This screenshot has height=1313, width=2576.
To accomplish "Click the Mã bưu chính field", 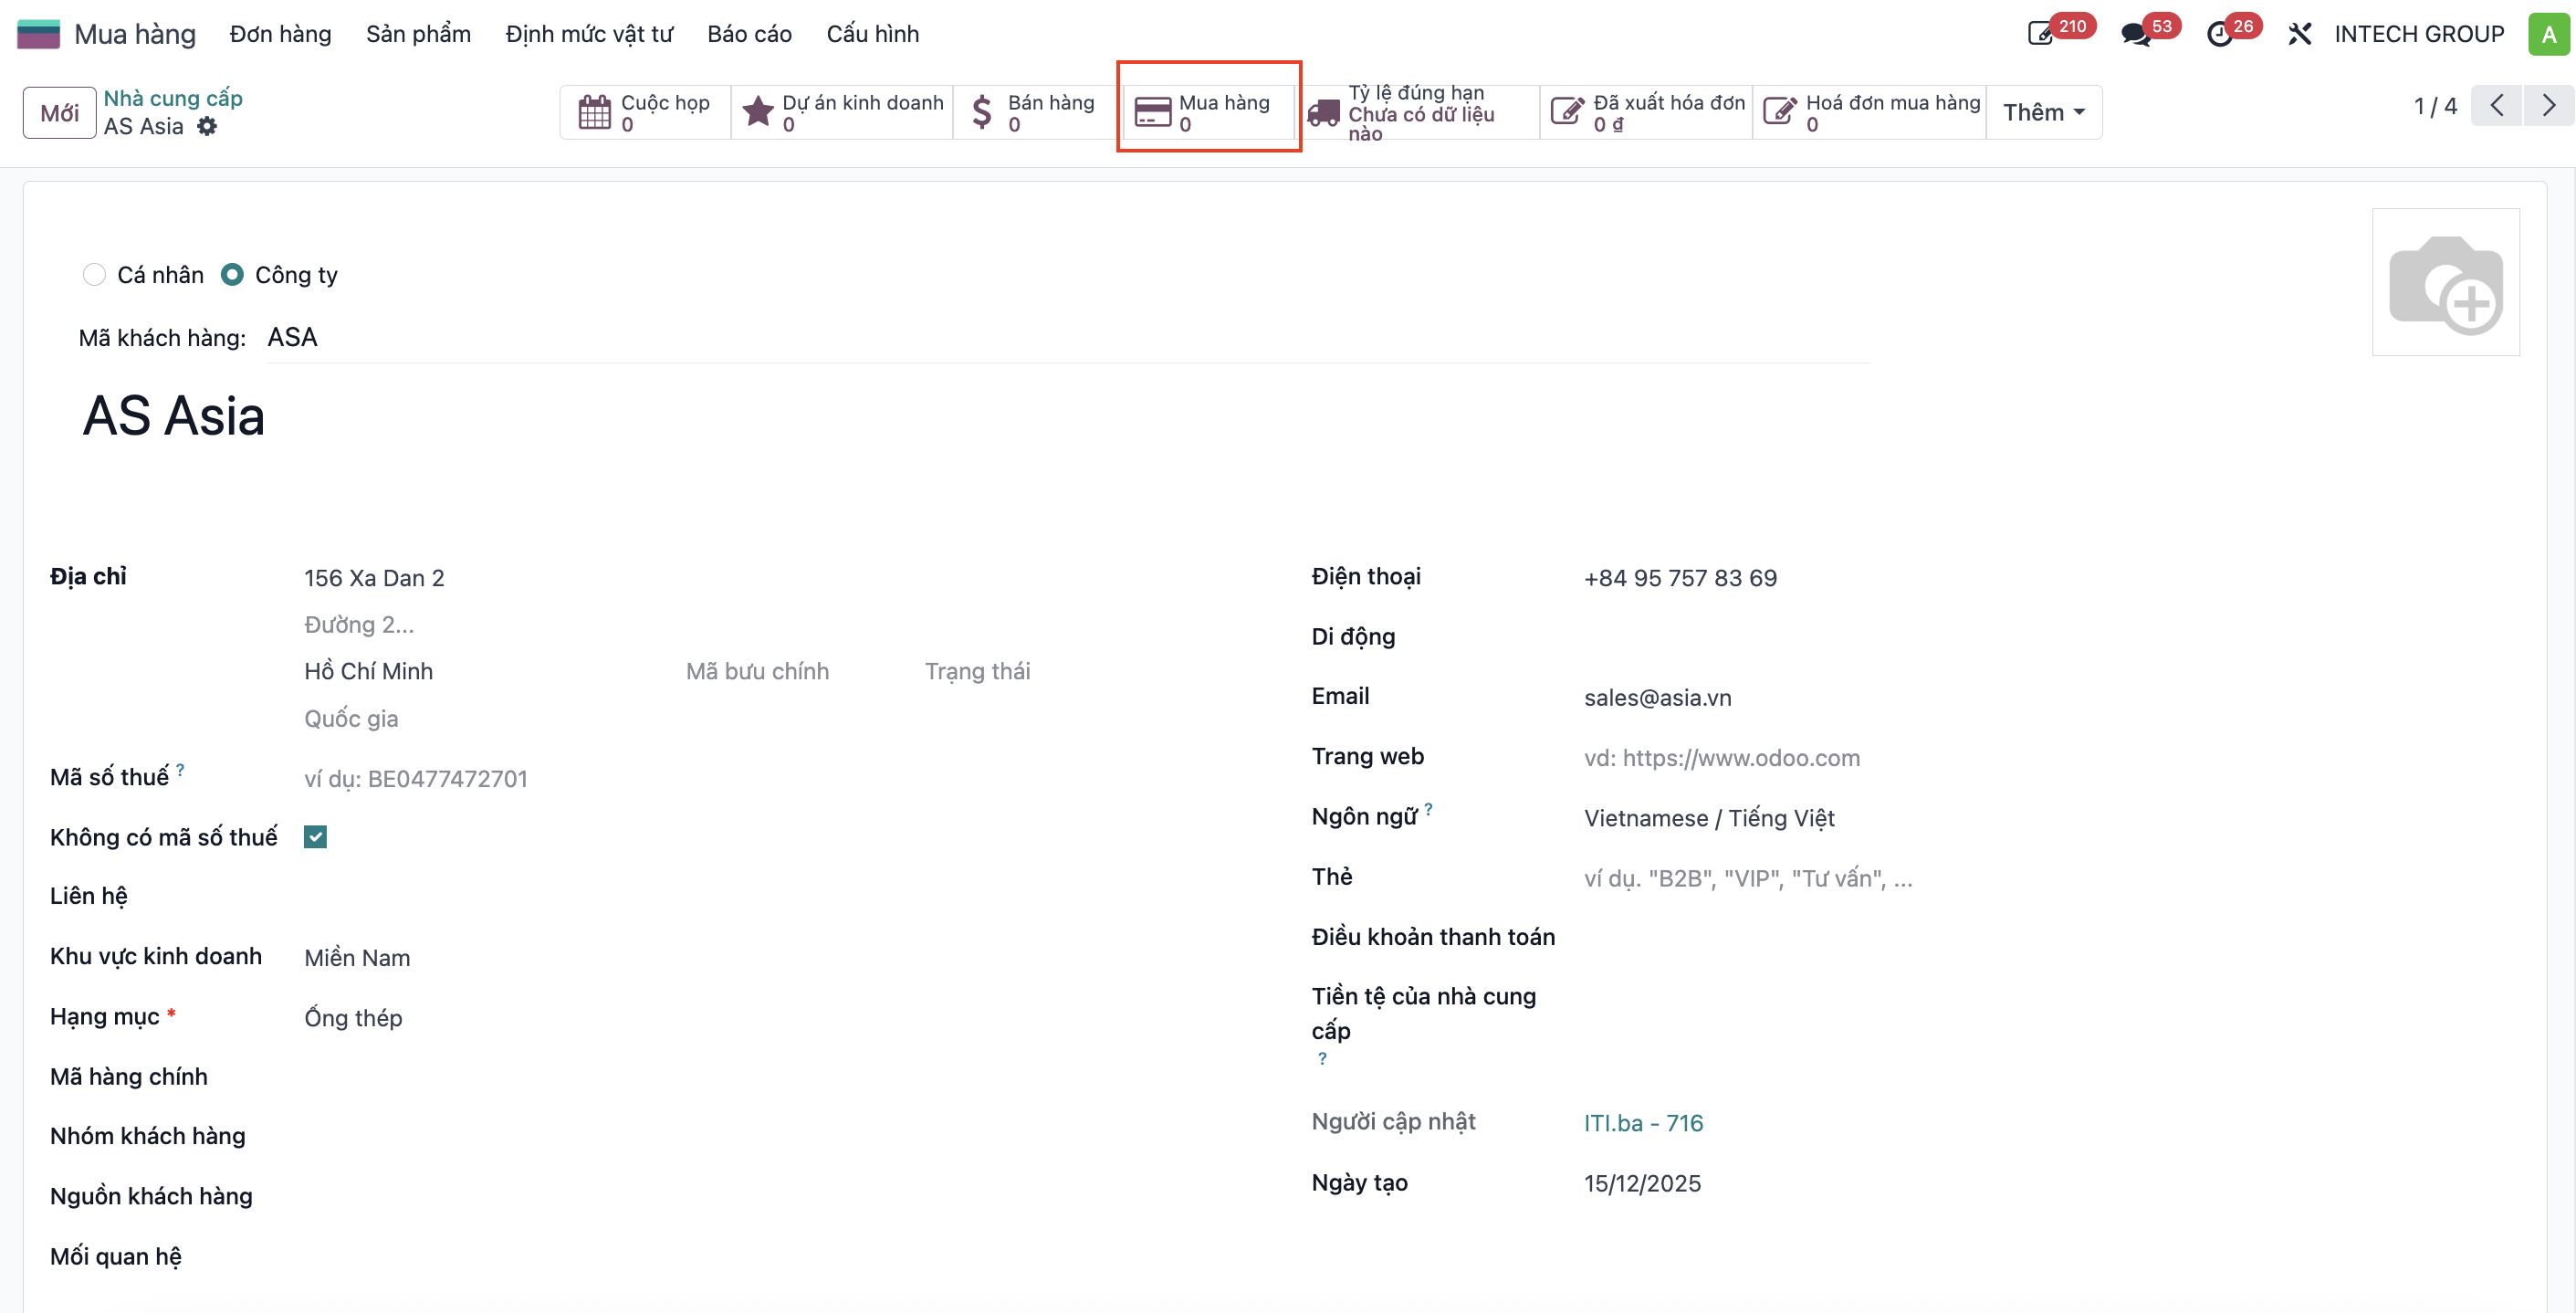I will coord(798,671).
